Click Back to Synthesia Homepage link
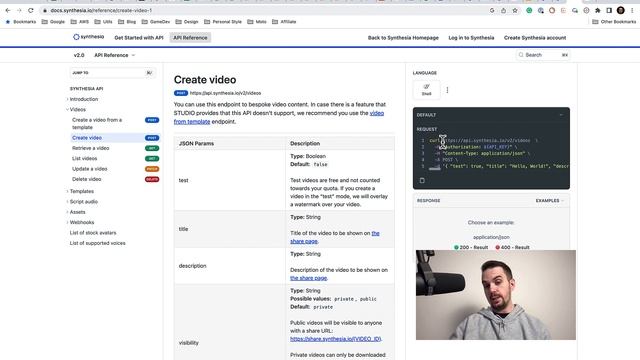 coord(403,38)
